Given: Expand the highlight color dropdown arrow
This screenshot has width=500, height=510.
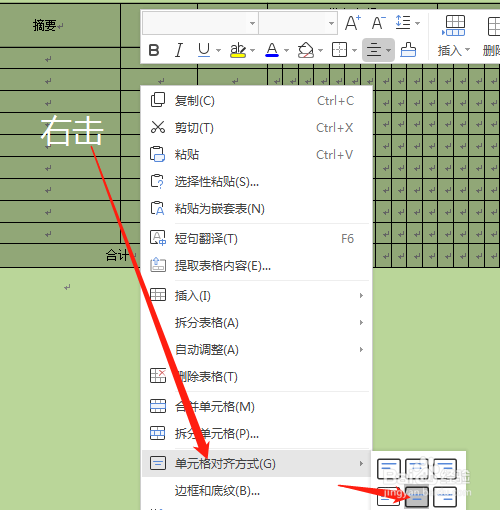Looking at the screenshot, I should click(x=252, y=51).
